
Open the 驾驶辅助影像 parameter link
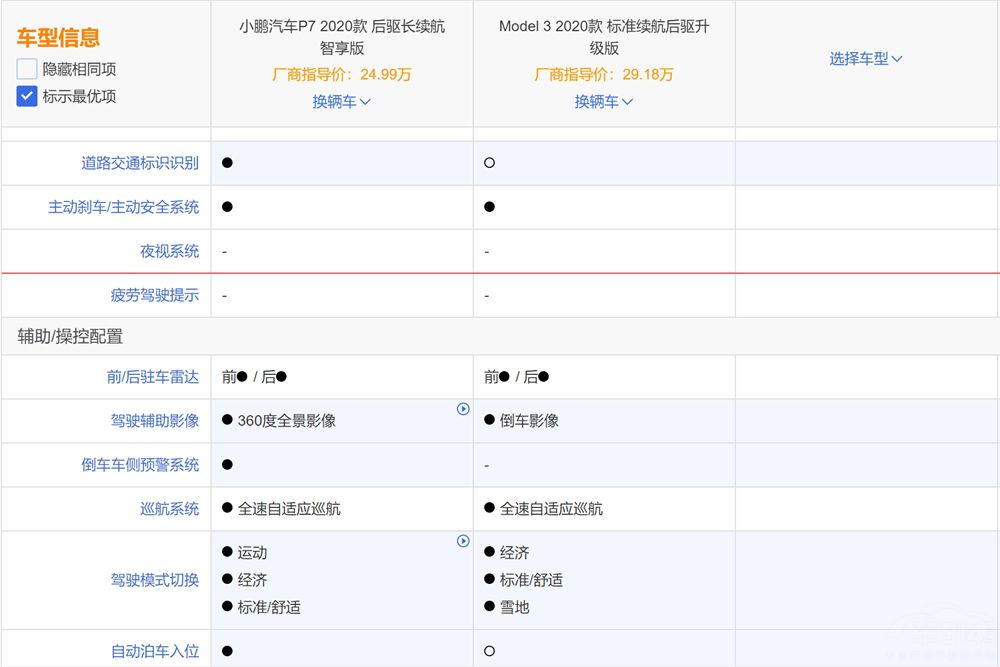point(155,421)
